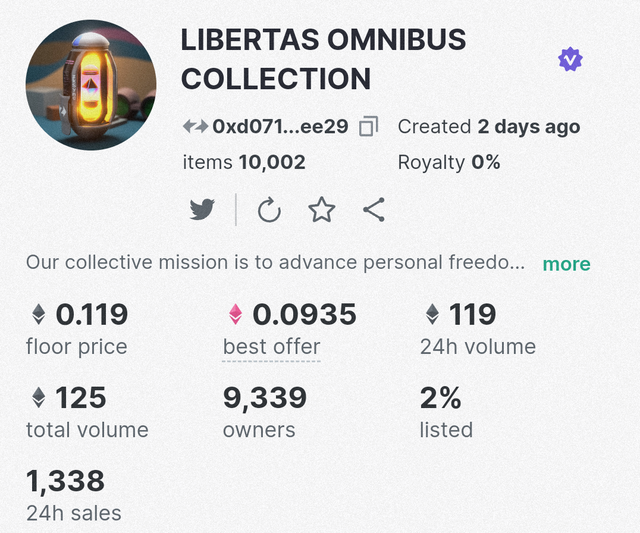Viewport: 640px width, 533px height.
Task: Open the contract address 0xd071...ee29 link
Action: 280,127
